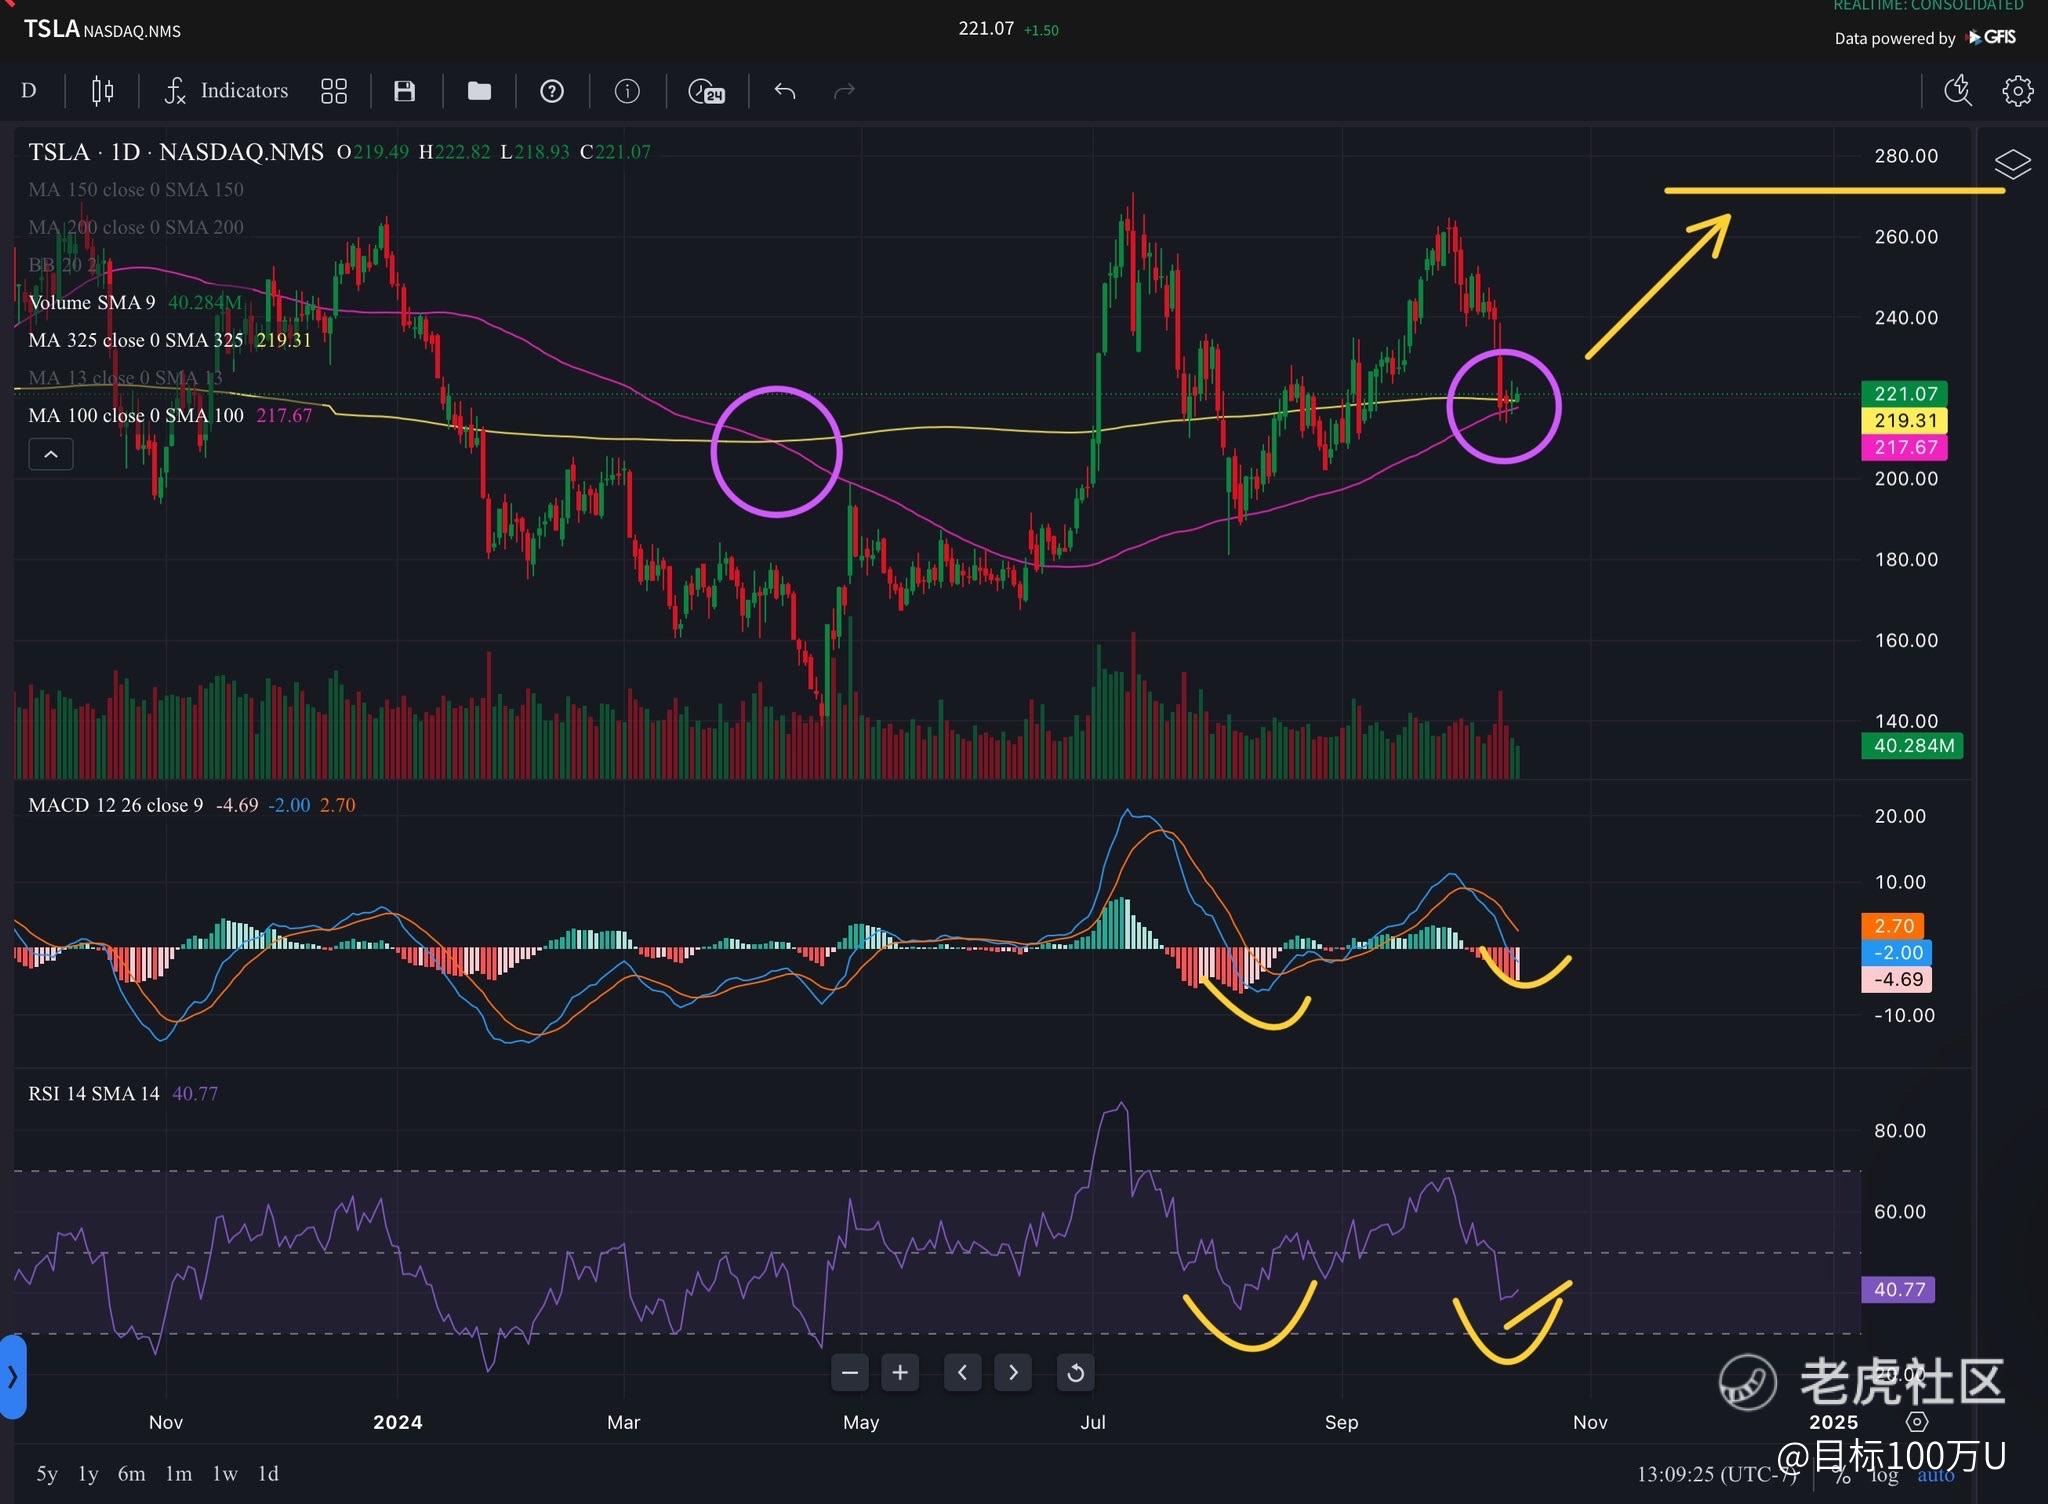
Task: Shift the chart left
Action: coord(962,1372)
